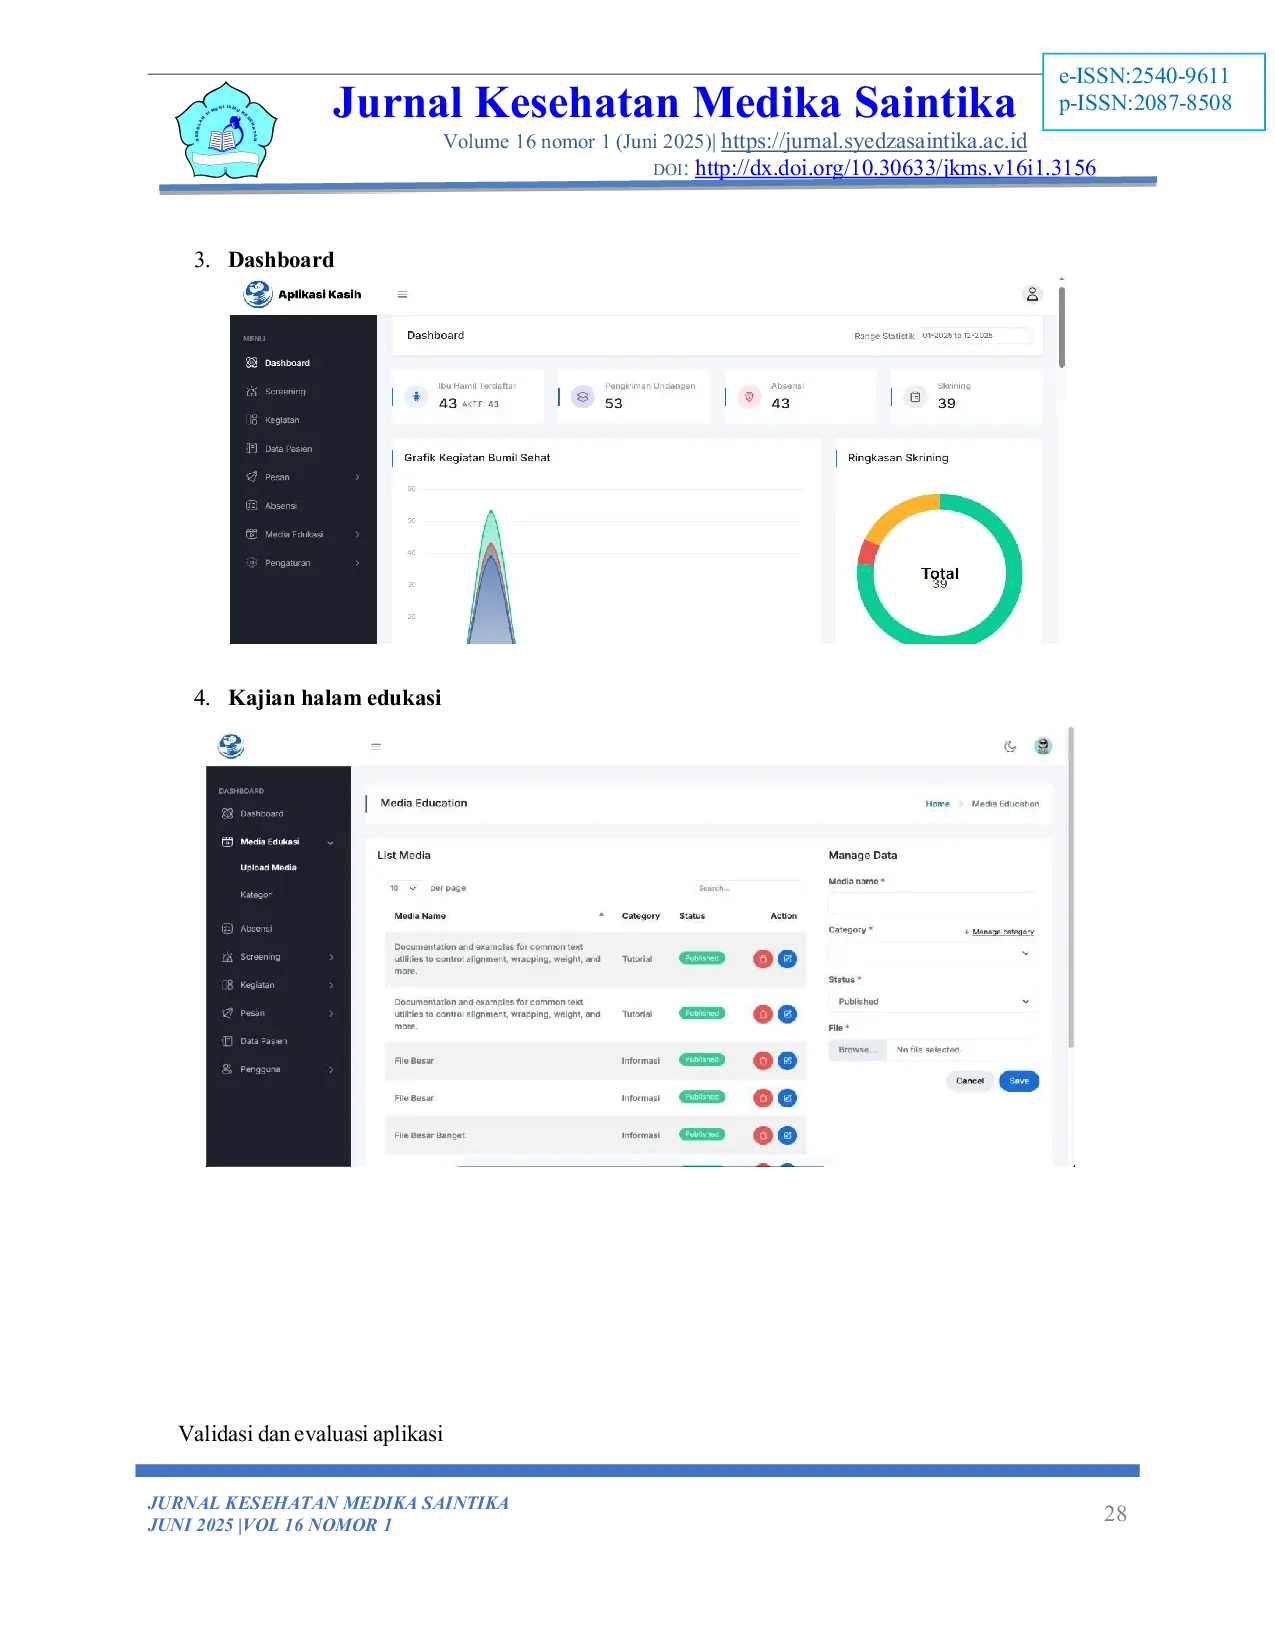Open the rows per page dropdown
Screen dimensions: 1275x1650
(x=403, y=888)
